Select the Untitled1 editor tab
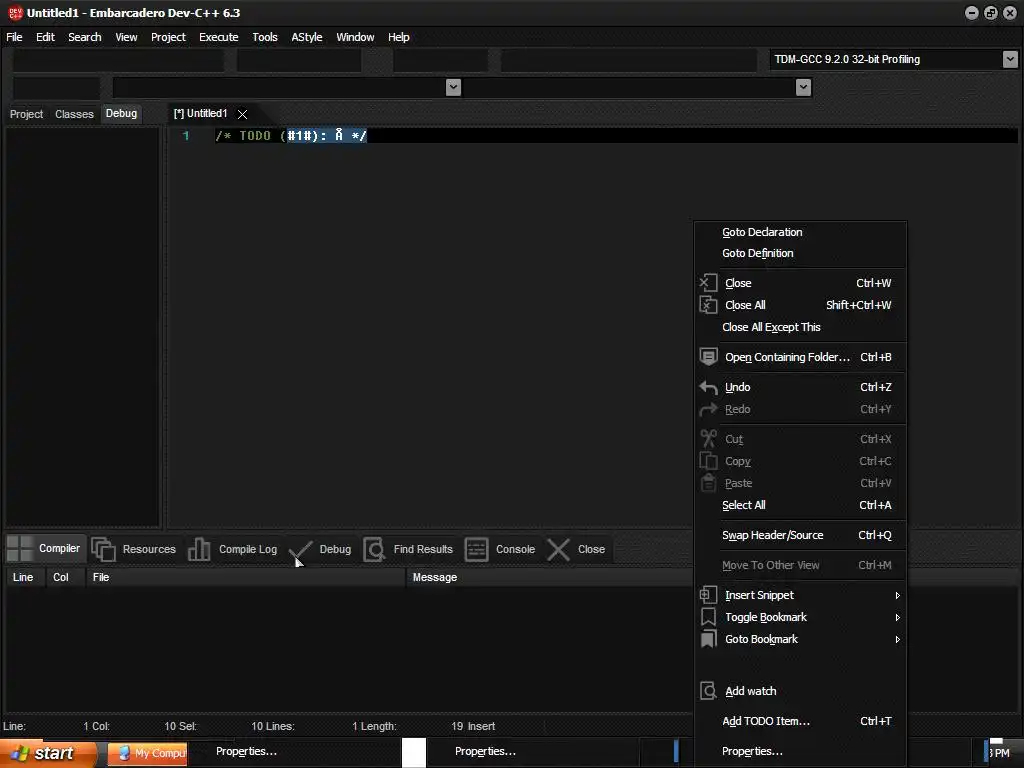 (200, 114)
